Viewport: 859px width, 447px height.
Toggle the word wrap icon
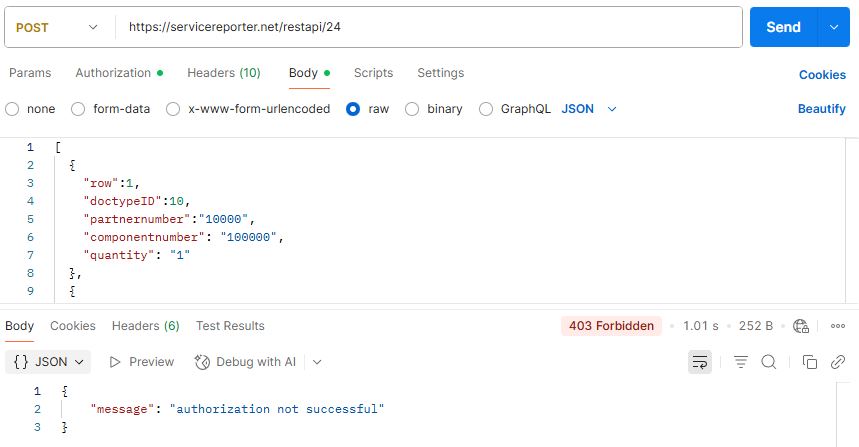click(x=700, y=362)
